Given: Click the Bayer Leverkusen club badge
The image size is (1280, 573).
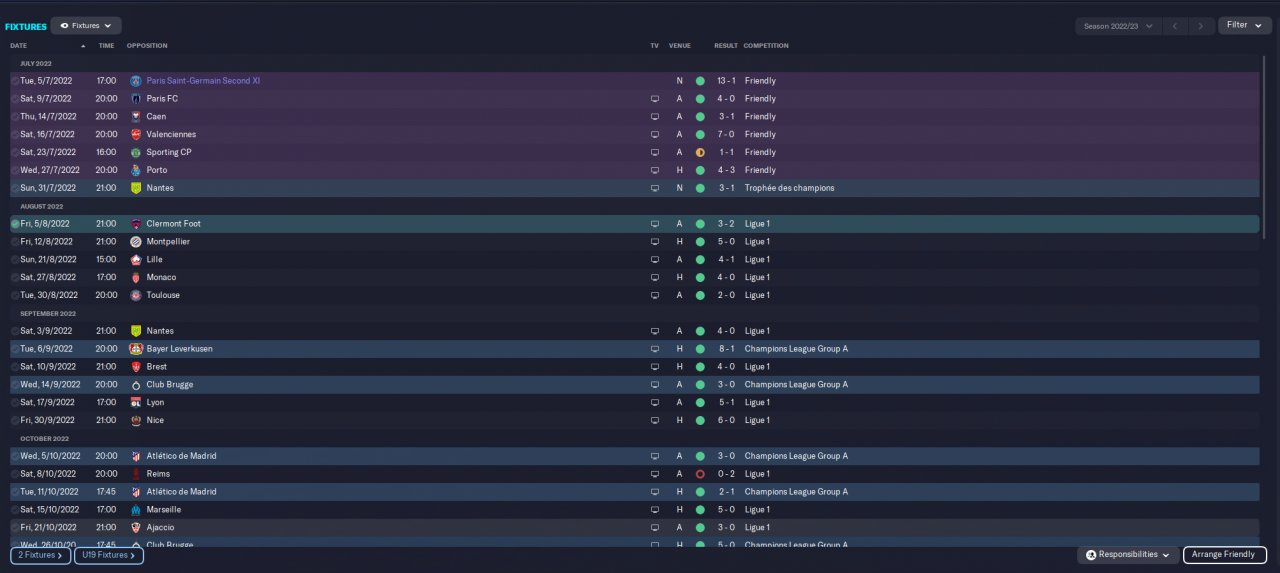Looking at the screenshot, I should (136, 349).
